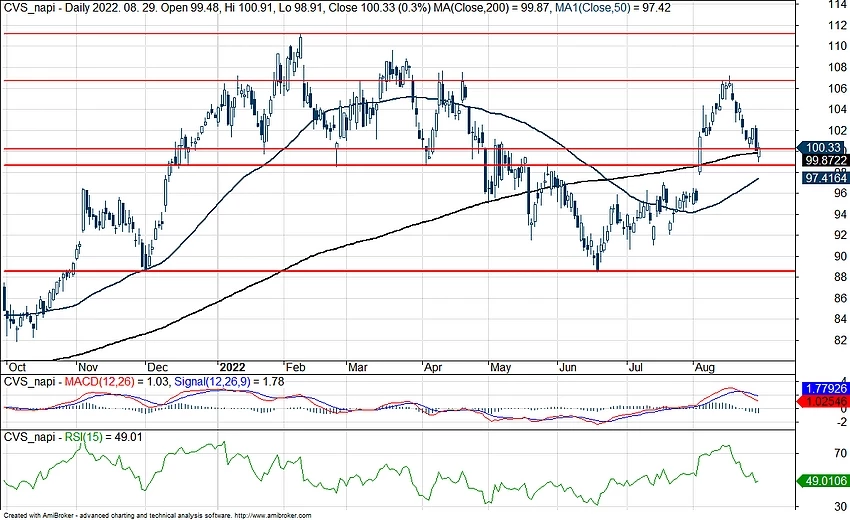Click the Nov date axis label
The image size is (850, 520).
(x=88, y=367)
